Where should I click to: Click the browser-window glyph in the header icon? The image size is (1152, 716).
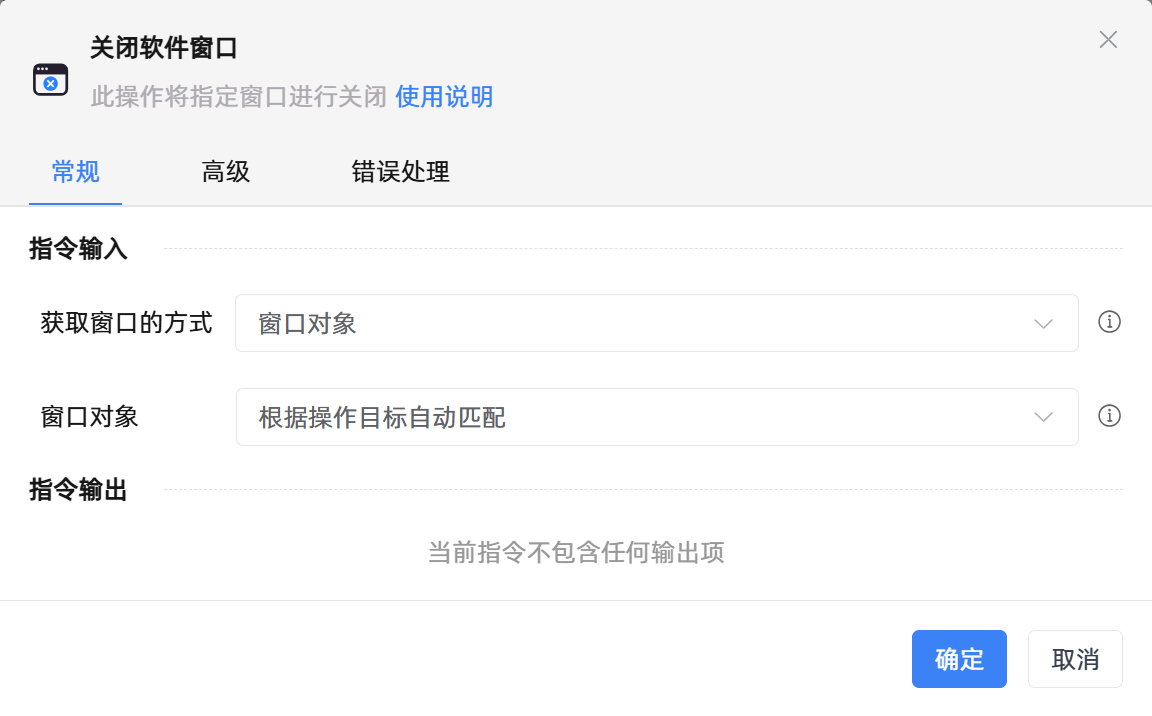51,79
